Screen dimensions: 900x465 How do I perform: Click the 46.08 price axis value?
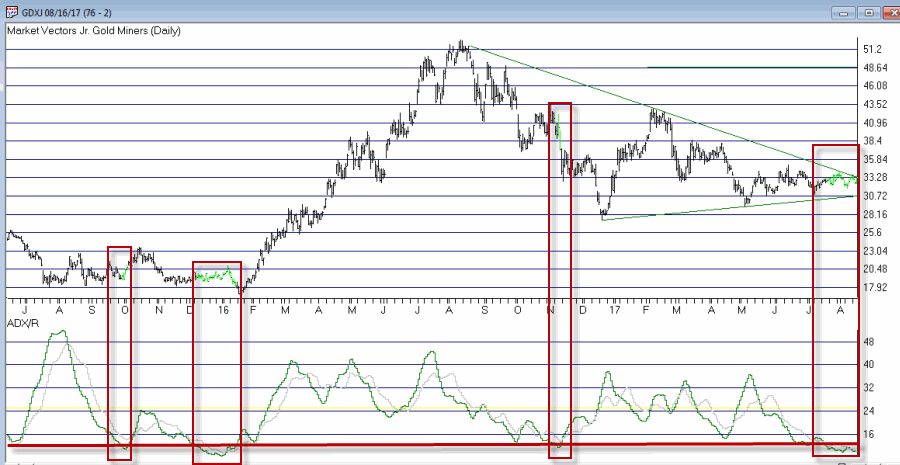click(875, 86)
